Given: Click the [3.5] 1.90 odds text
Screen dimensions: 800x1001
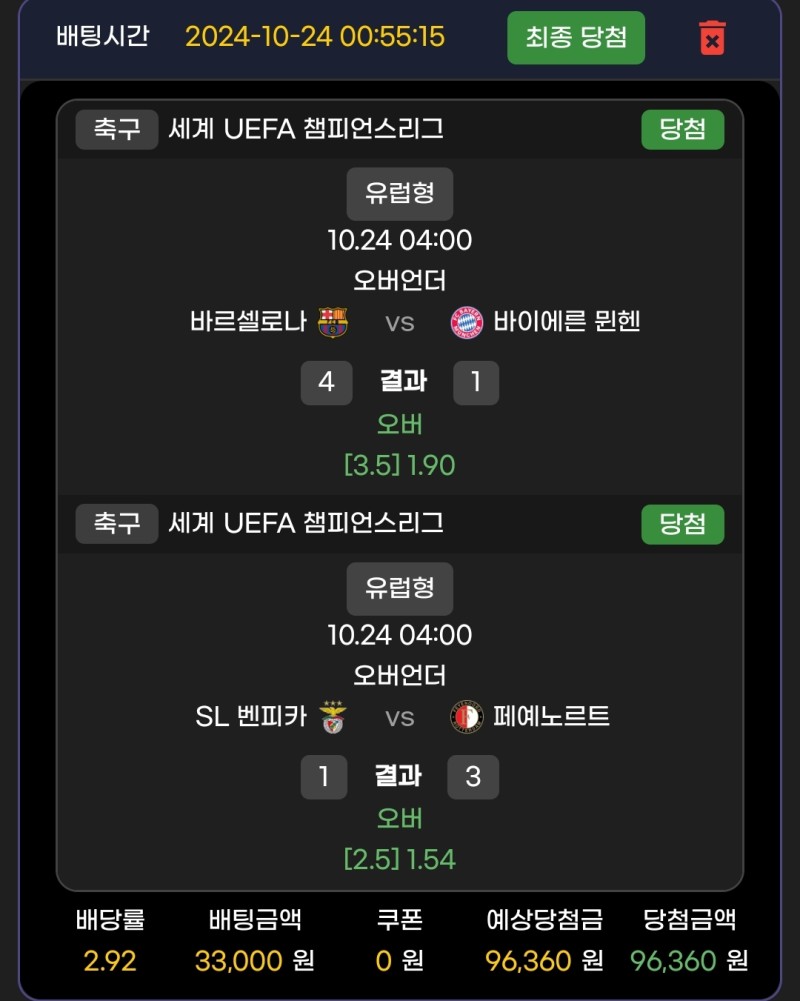Looking at the screenshot, I should pos(399,465).
